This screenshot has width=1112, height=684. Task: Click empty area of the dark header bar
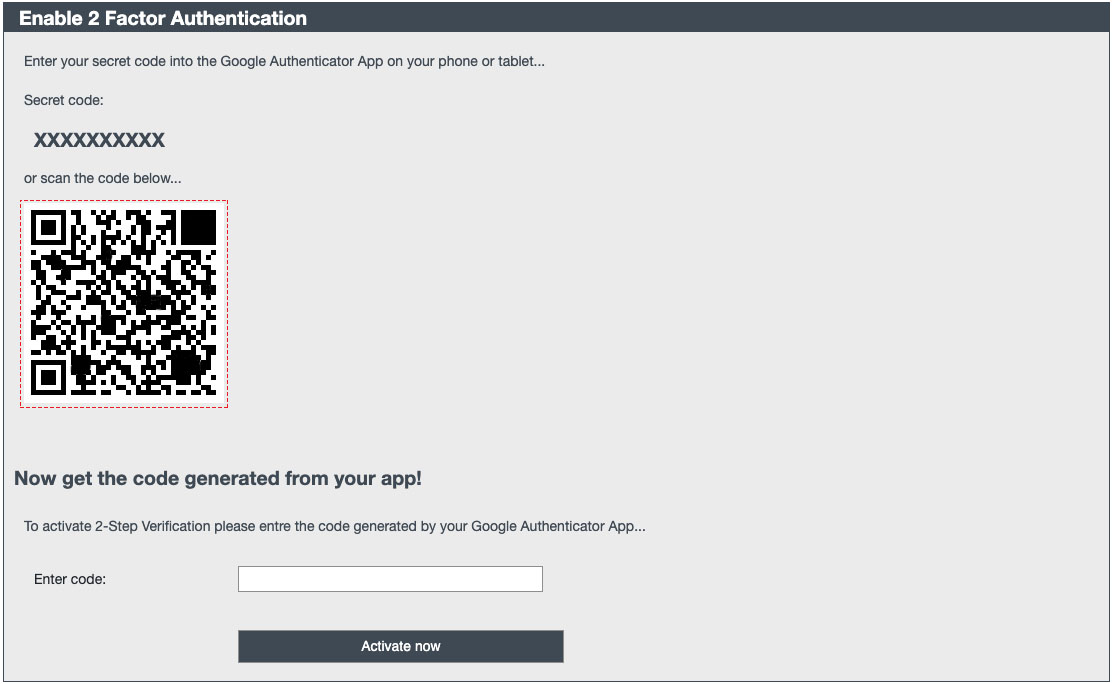click(700, 18)
